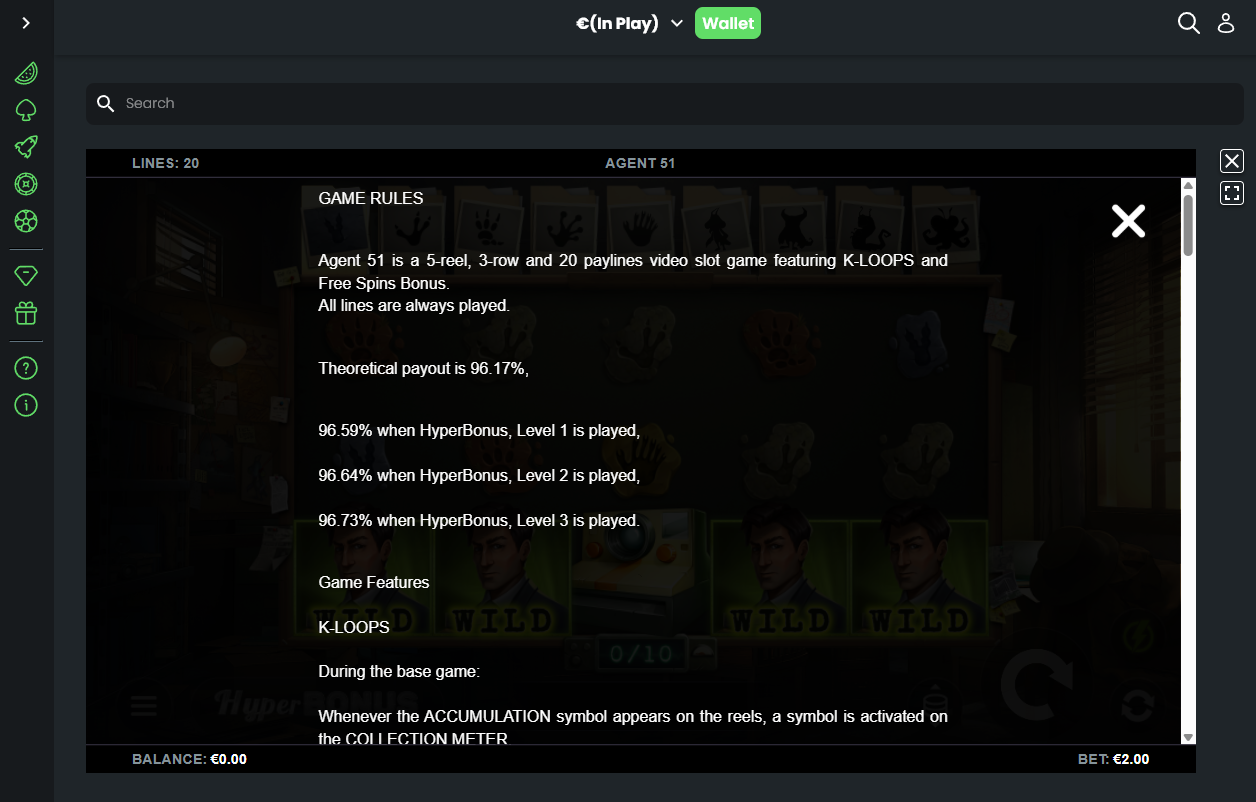
Task: Toggle fullscreen mode for the game
Action: (1232, 193)
